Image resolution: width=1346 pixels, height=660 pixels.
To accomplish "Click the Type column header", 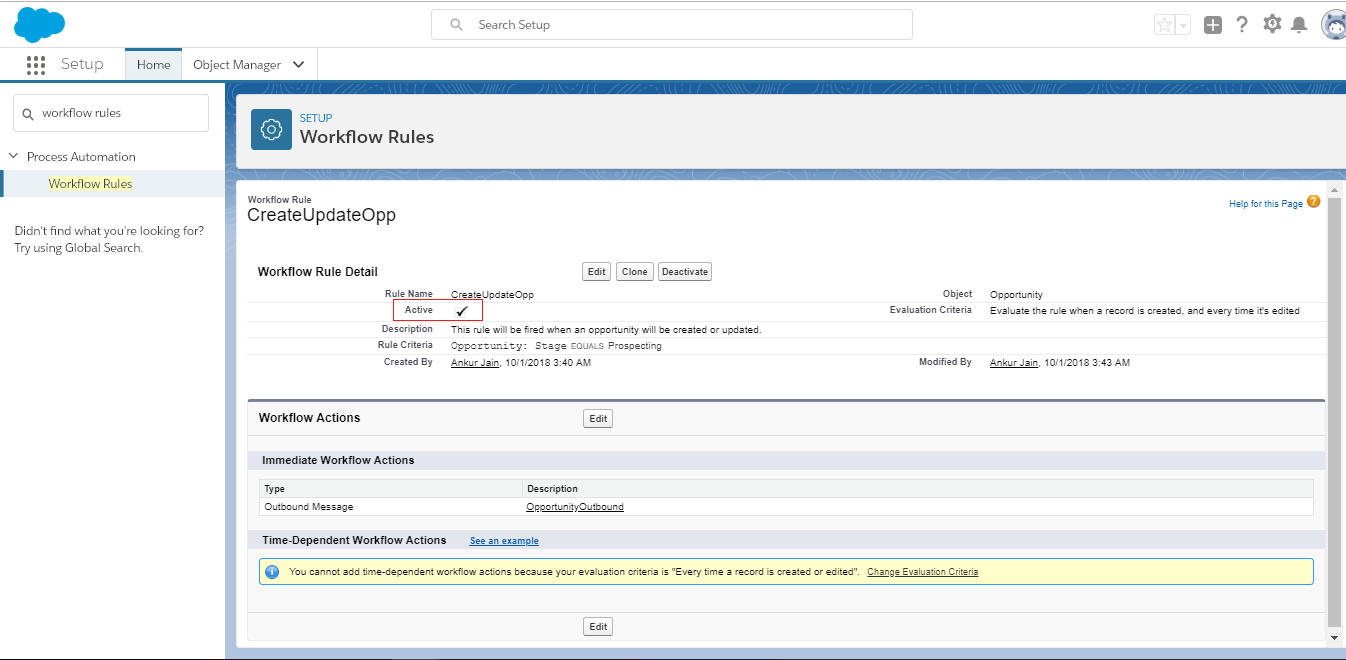I will point(275,489).
